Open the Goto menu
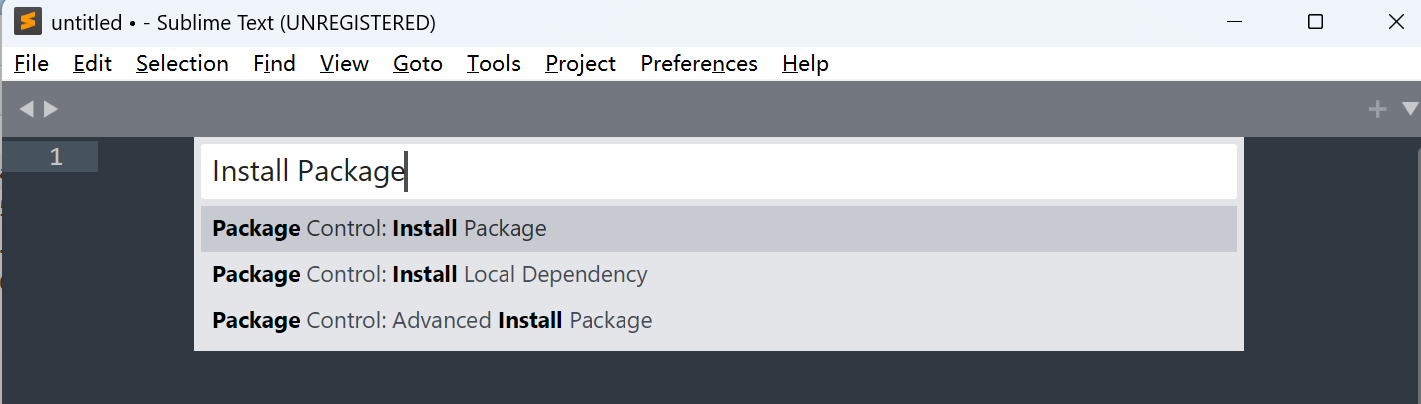 (418, 64)
